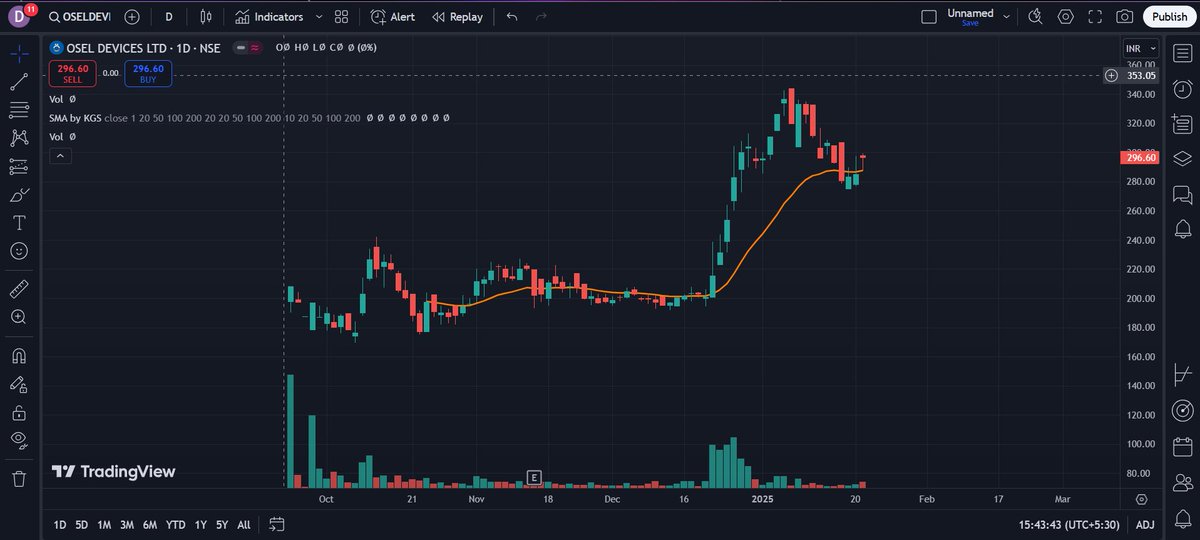This screenshot has width=1200, height=540.
Task: Toggle stay in drawing mode
Action: 19,384
